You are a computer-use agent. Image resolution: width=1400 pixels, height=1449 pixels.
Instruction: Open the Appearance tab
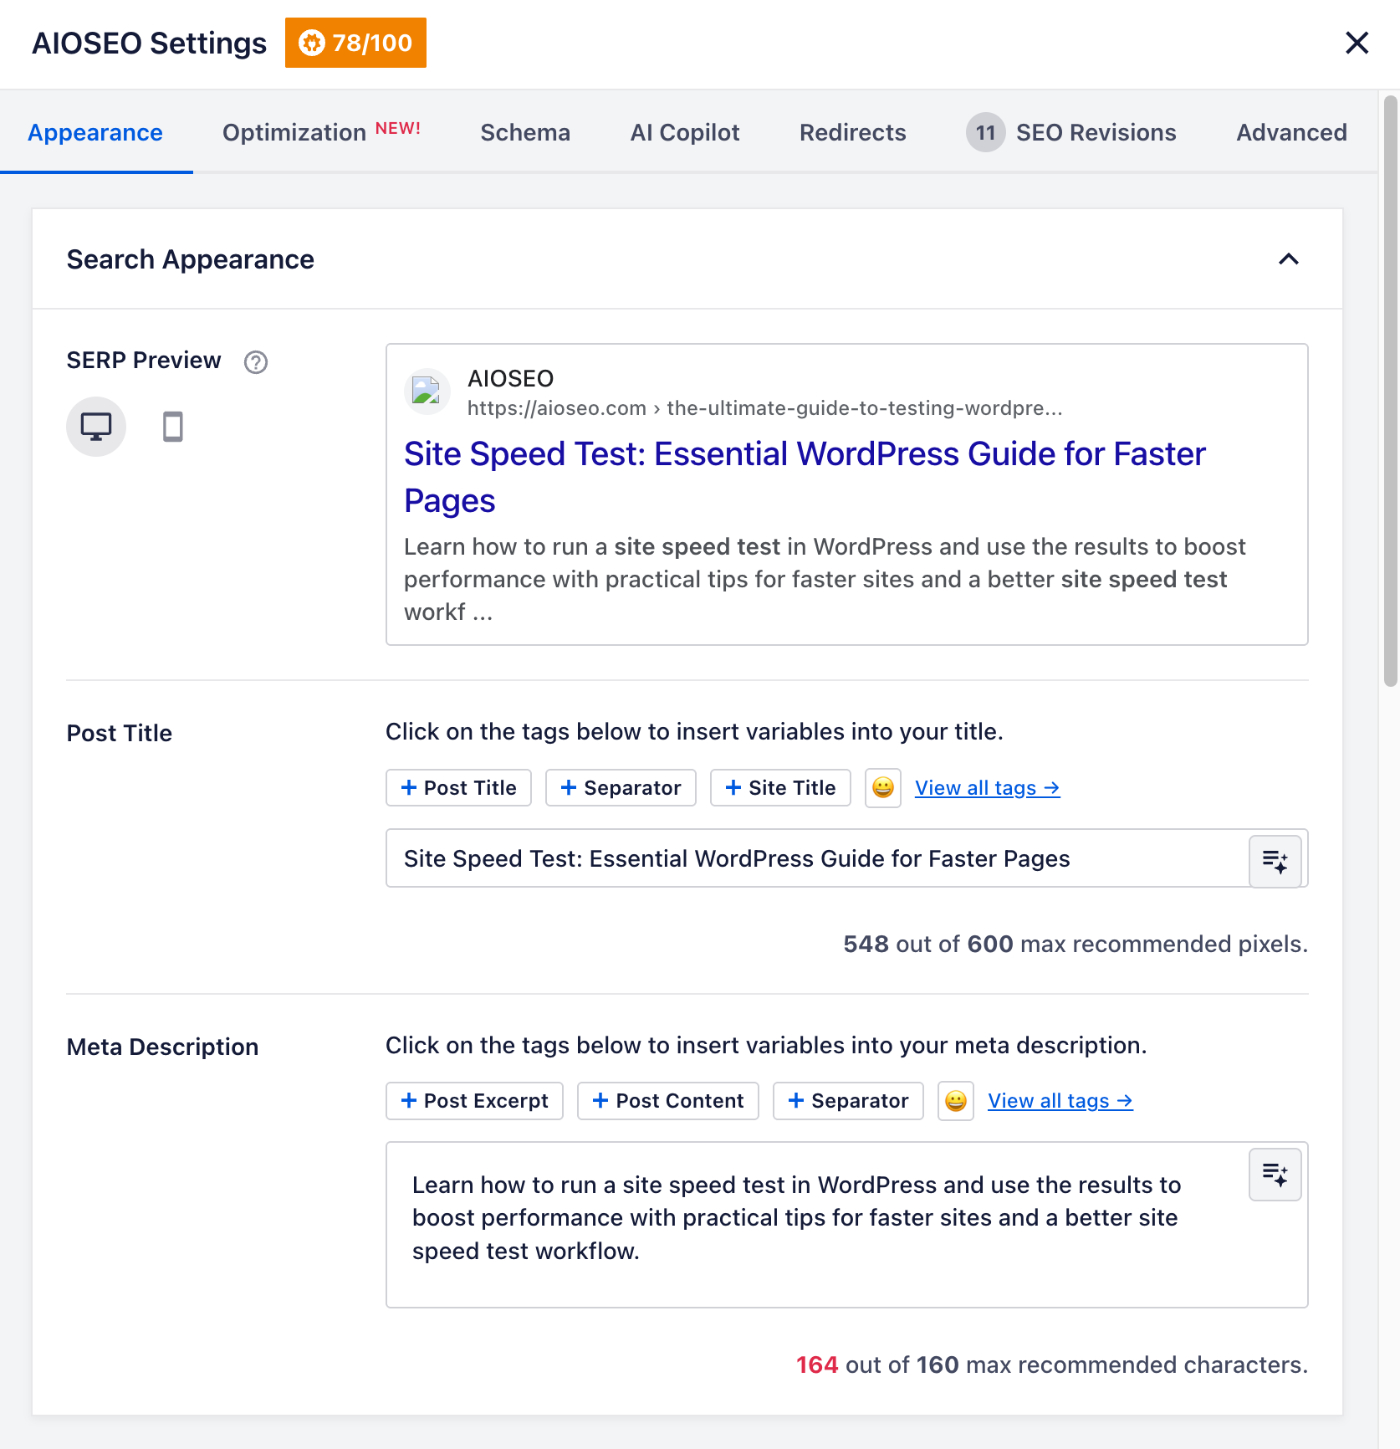coord(95,133)
